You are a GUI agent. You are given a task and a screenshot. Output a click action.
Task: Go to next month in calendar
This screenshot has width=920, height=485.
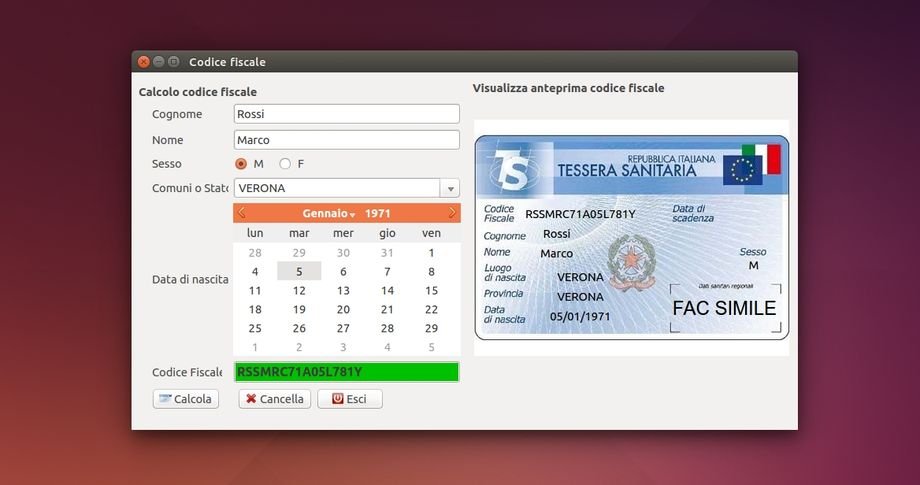coord(452,213)
